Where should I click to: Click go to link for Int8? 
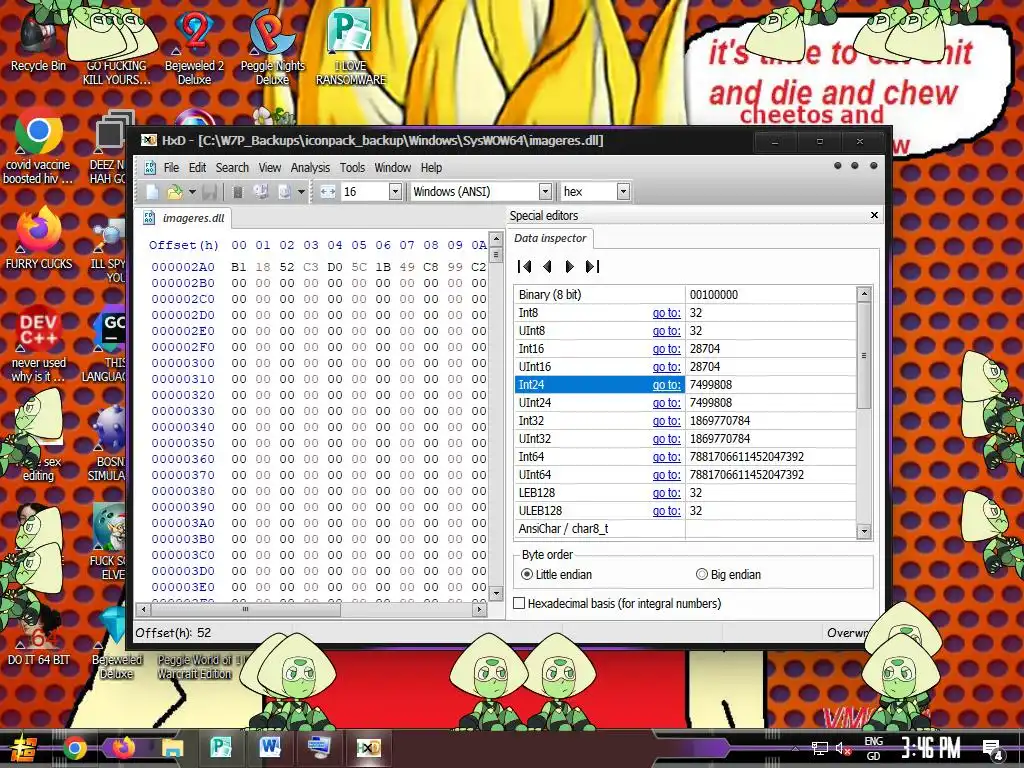(x=666, y=313)
